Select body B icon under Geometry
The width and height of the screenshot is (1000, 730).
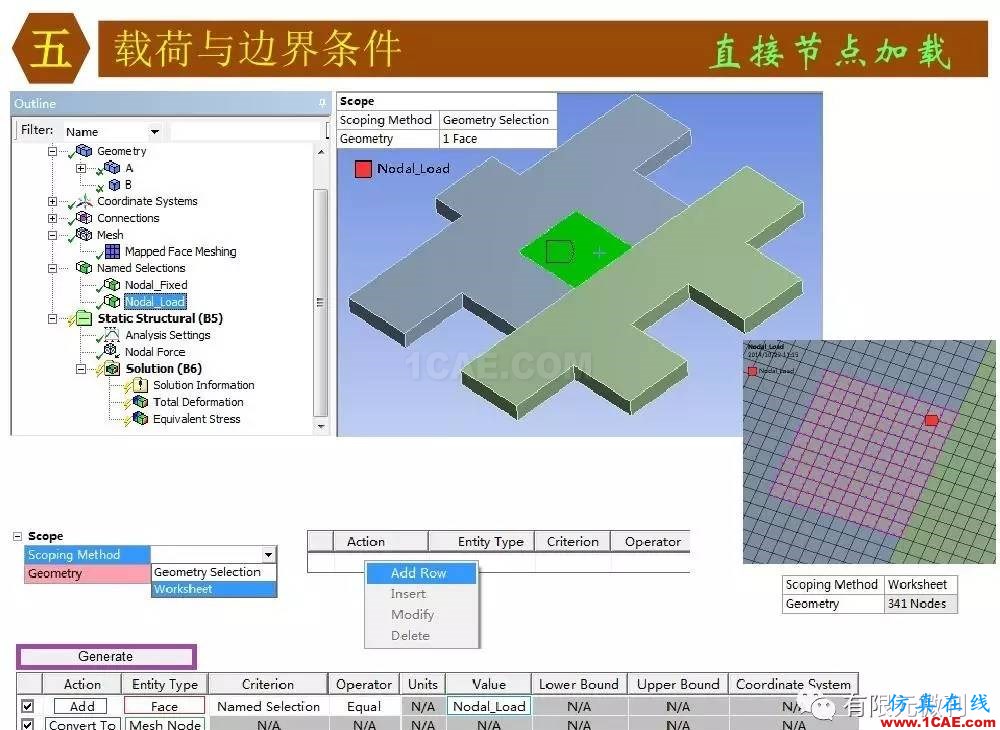click(114, 185)
